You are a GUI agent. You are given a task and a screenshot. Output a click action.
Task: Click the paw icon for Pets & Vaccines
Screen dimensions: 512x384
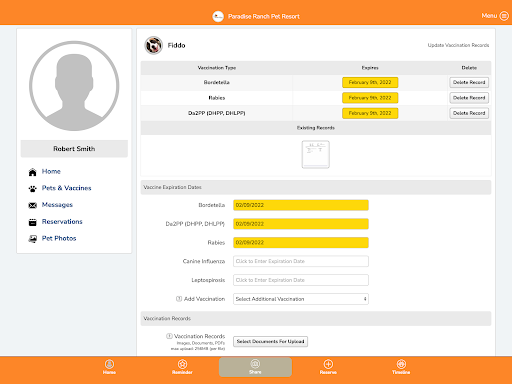[x=32, y=189]
